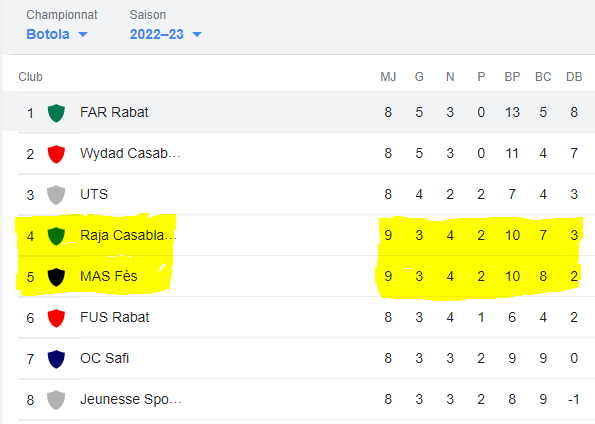This screenshot has width=595, height=424.
Task: Click the OC Safi navy shield icon
Action: coord(56,359)
